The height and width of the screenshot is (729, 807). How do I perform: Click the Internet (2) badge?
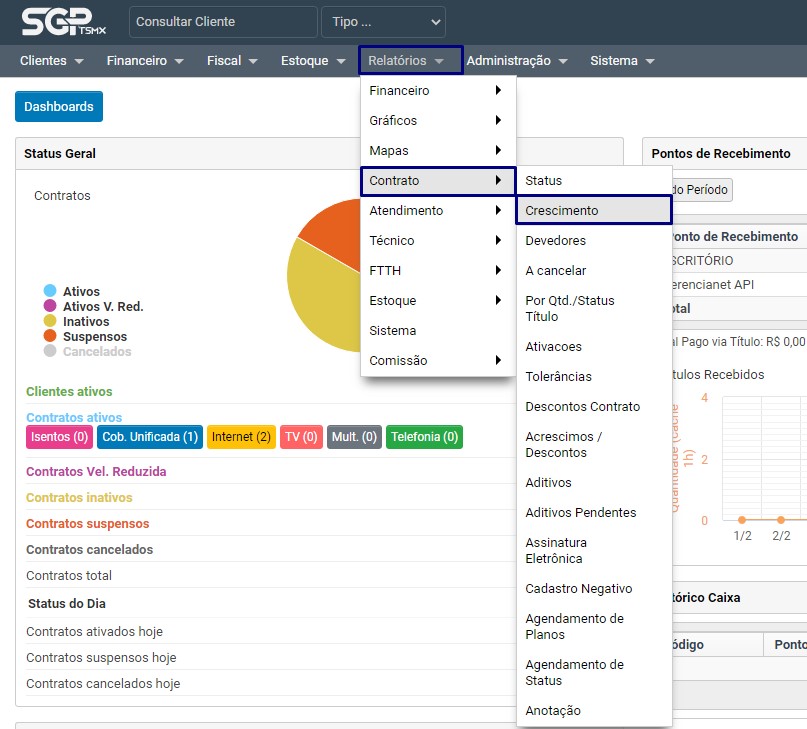coord(241,437)
